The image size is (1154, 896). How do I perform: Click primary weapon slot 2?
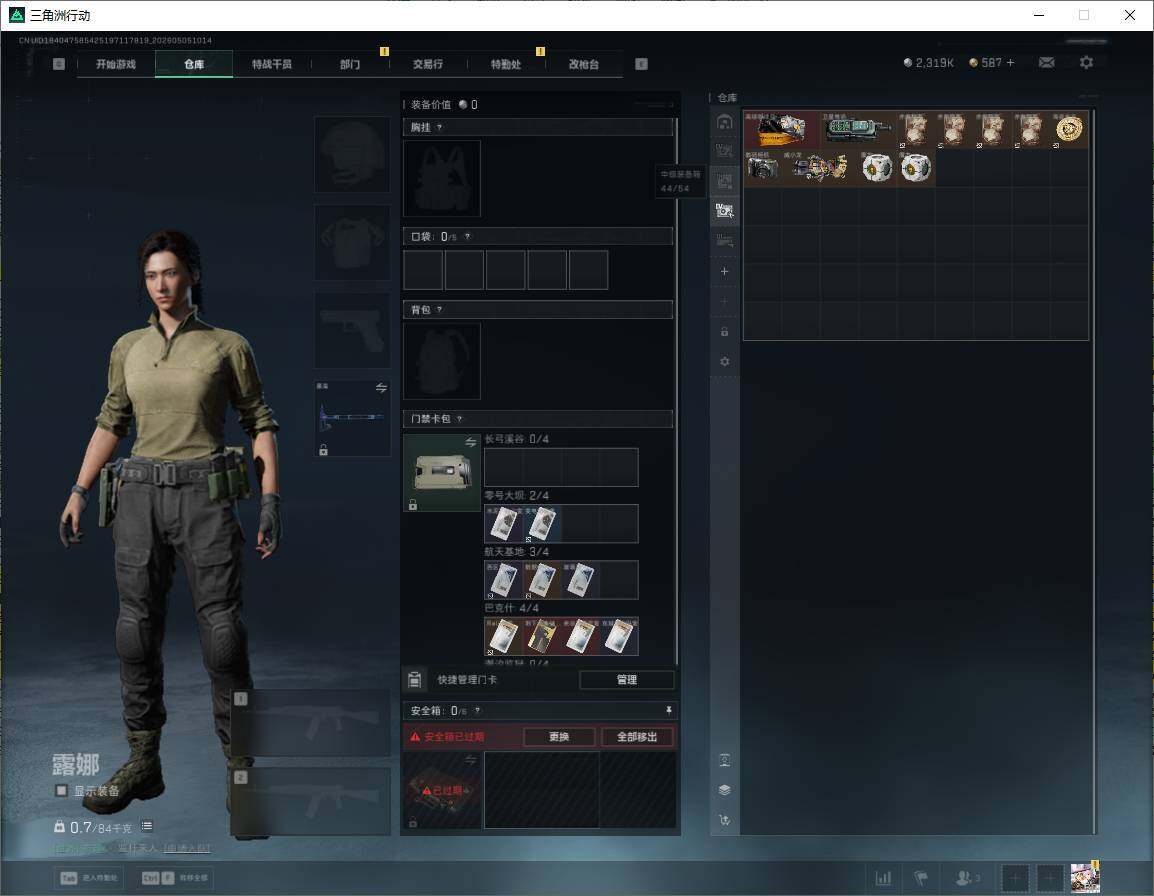311,802
